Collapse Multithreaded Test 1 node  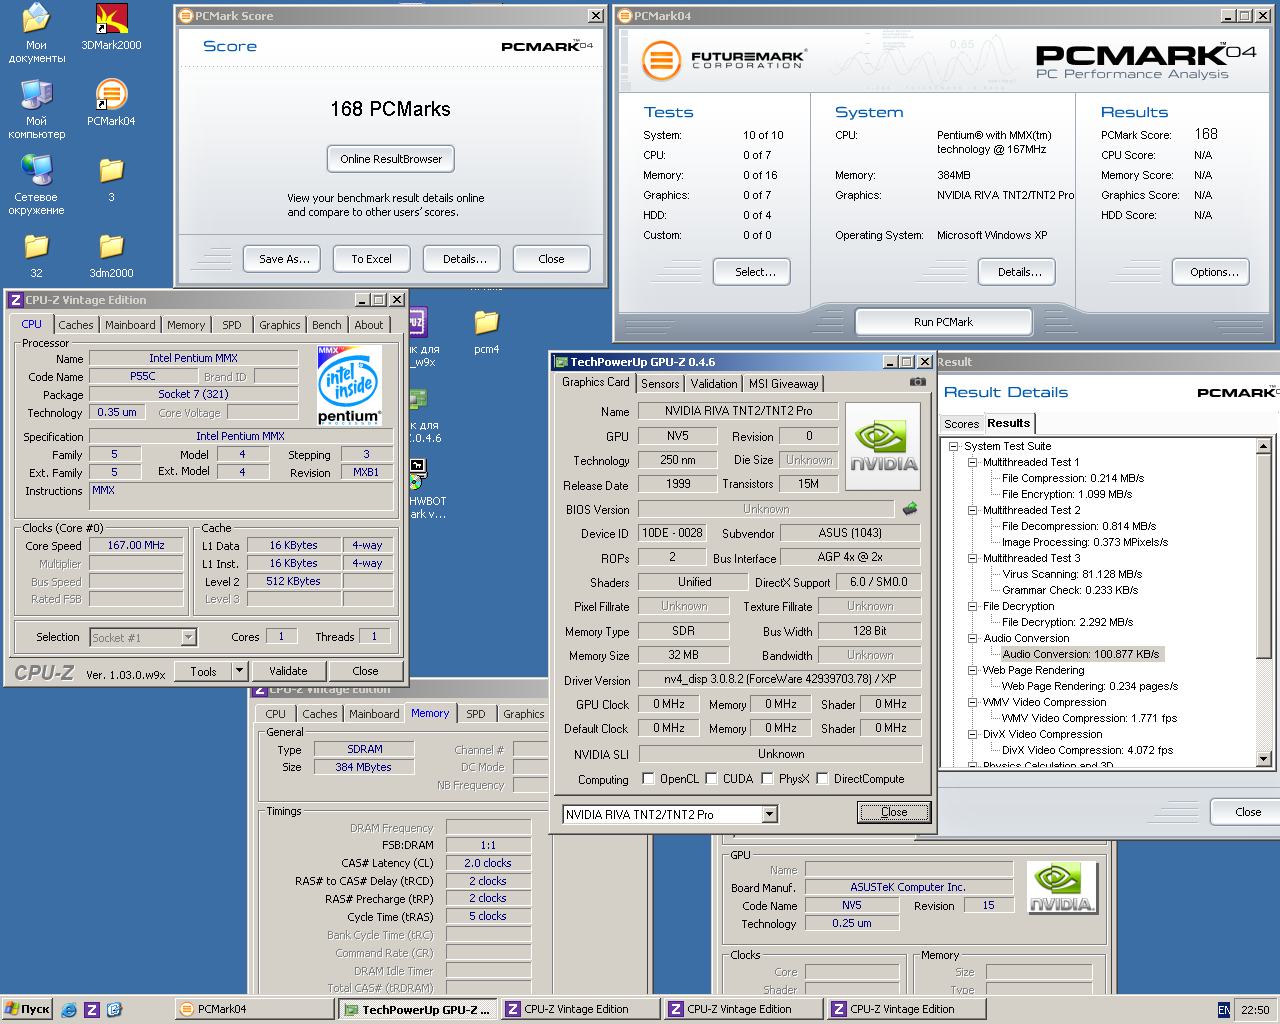(x=972, y=462)
